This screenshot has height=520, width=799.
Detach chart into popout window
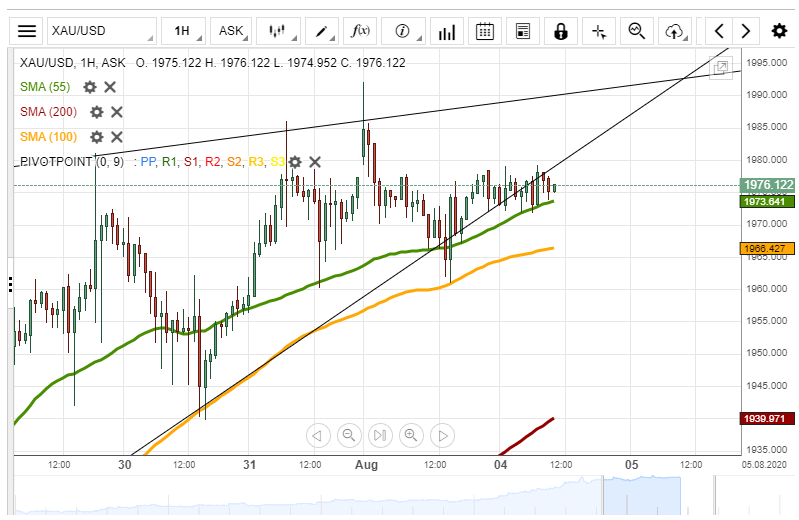(x=721, y=67)
